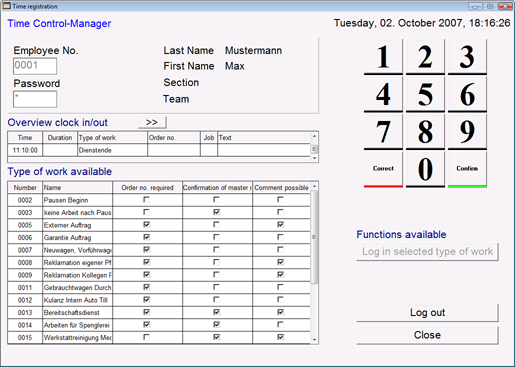Click the Duration column header
Viewport: 515px width, 367px height.
(x=60, y=138)
